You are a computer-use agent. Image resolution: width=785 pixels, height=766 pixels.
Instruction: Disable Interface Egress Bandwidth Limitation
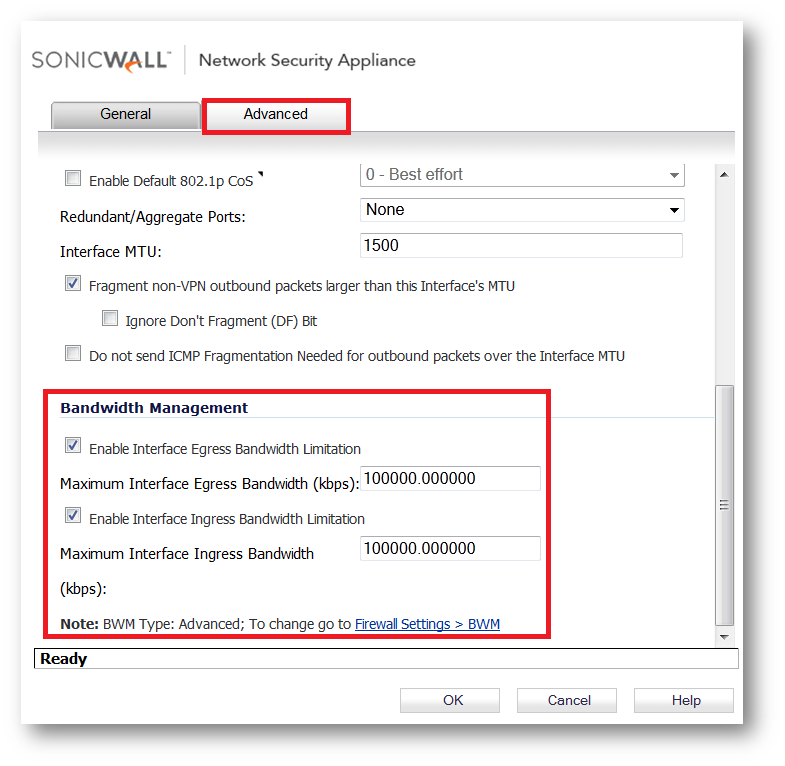73,446
